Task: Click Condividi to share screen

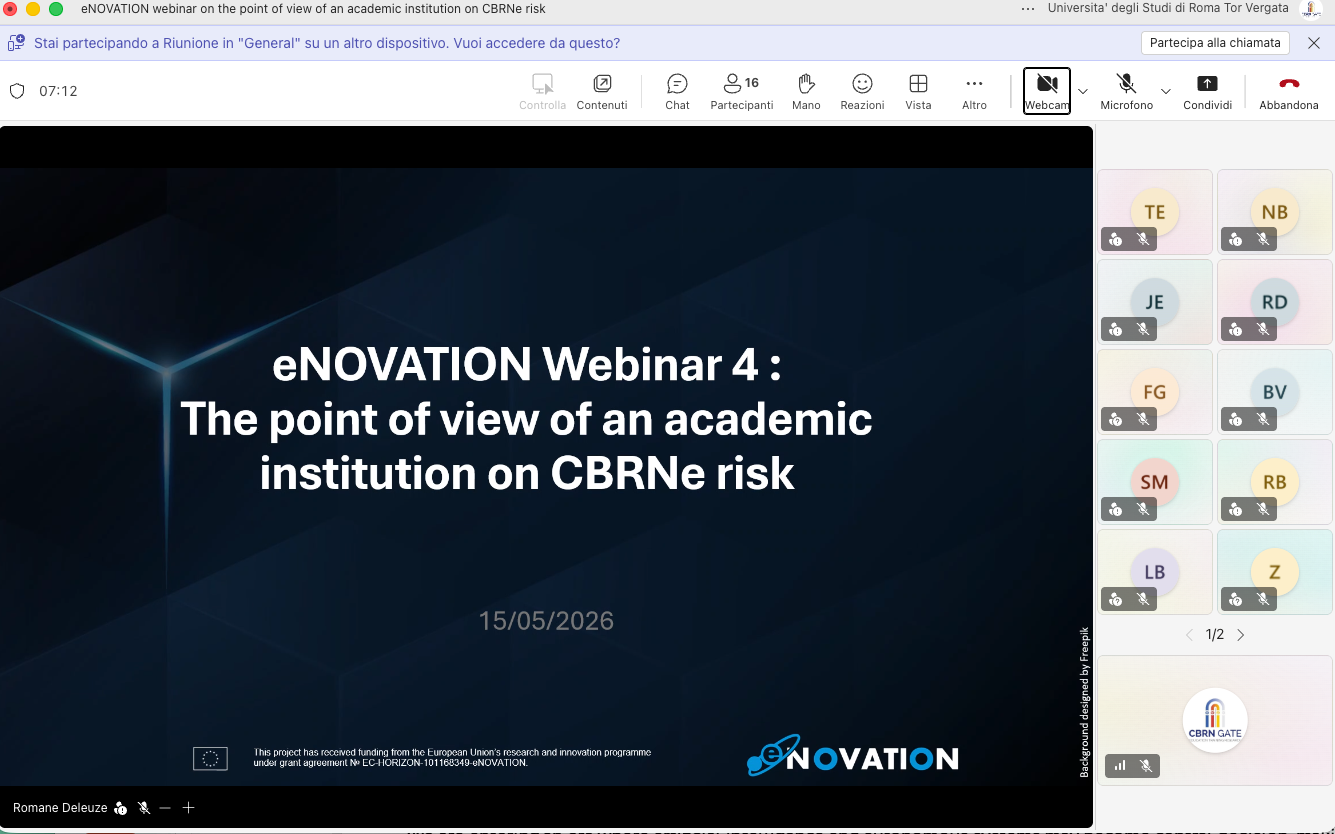Action: 1207,91
